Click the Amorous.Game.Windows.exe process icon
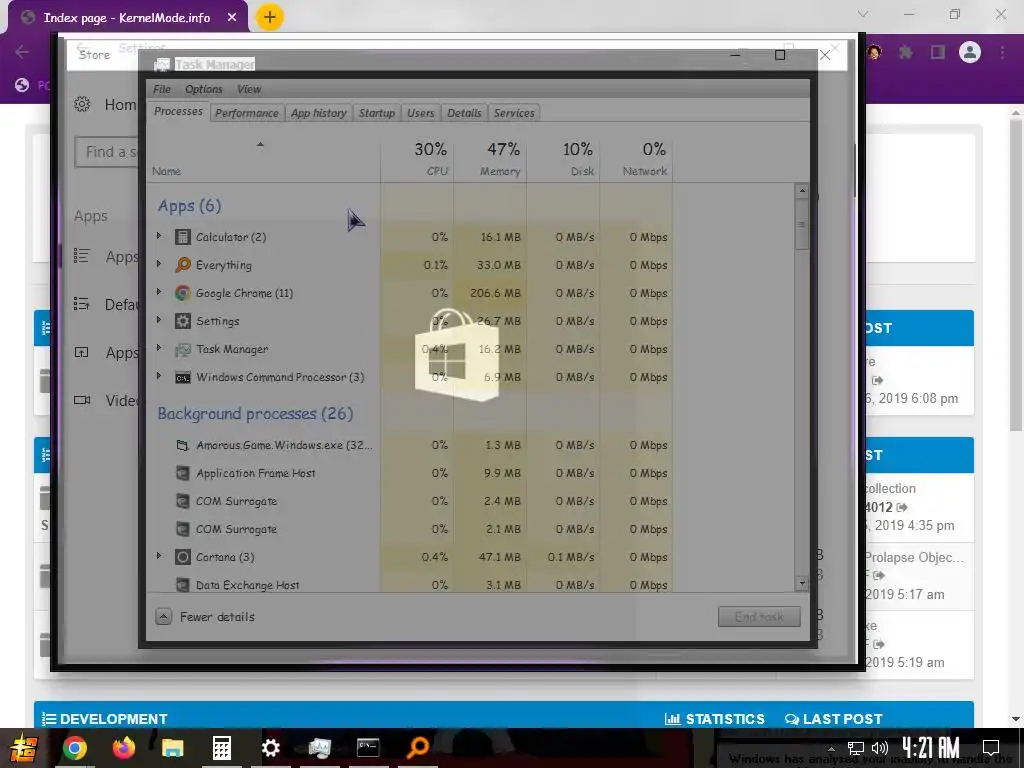This screenshot has width=1024, height=768. click(x=183, y=445)
